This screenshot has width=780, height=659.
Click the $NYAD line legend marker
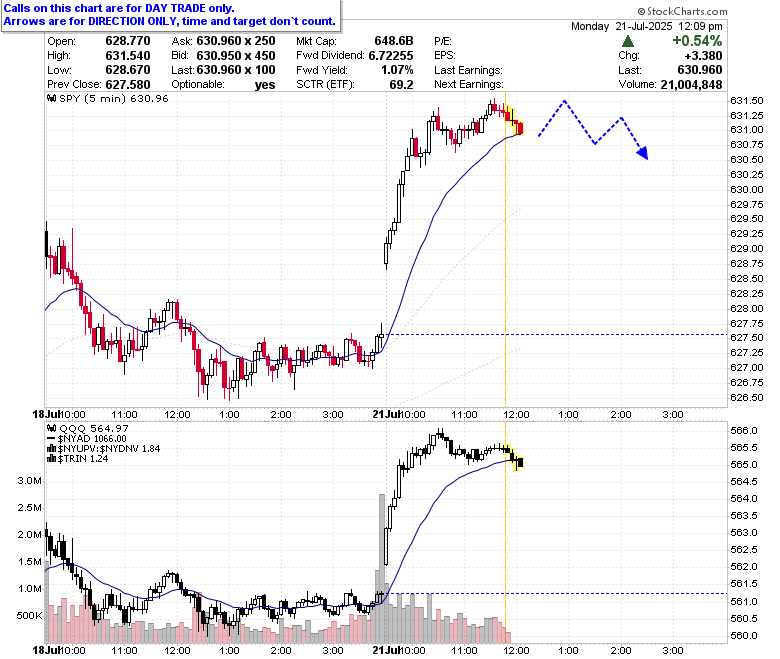52,439
